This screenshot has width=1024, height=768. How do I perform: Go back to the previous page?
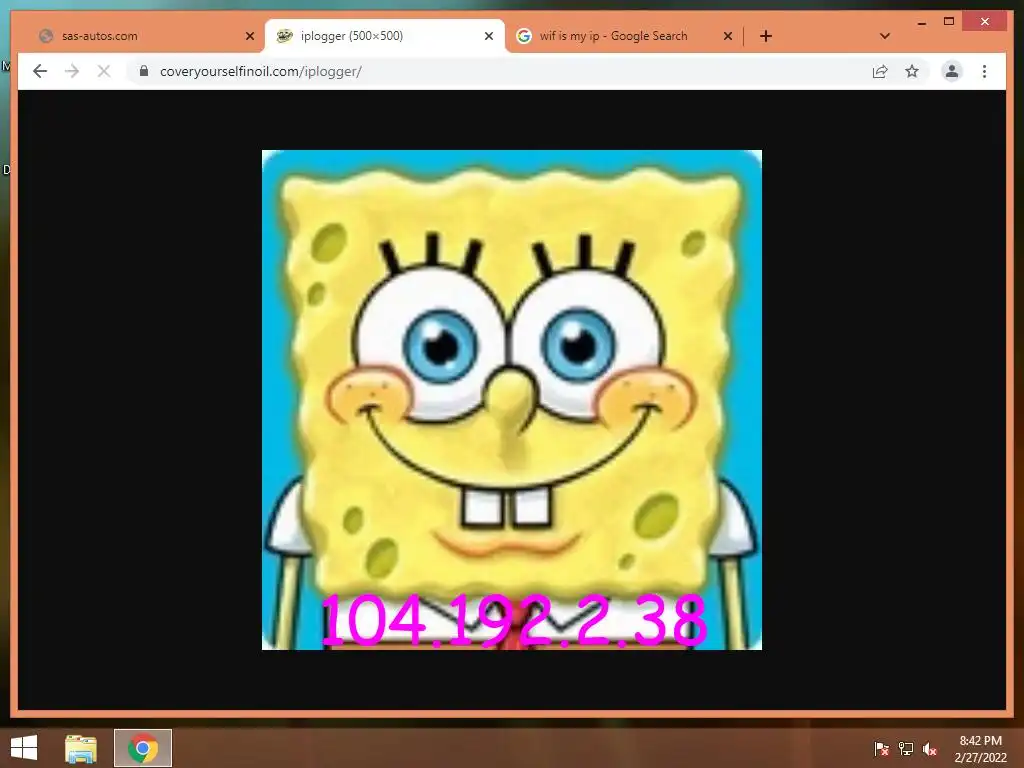40,71
